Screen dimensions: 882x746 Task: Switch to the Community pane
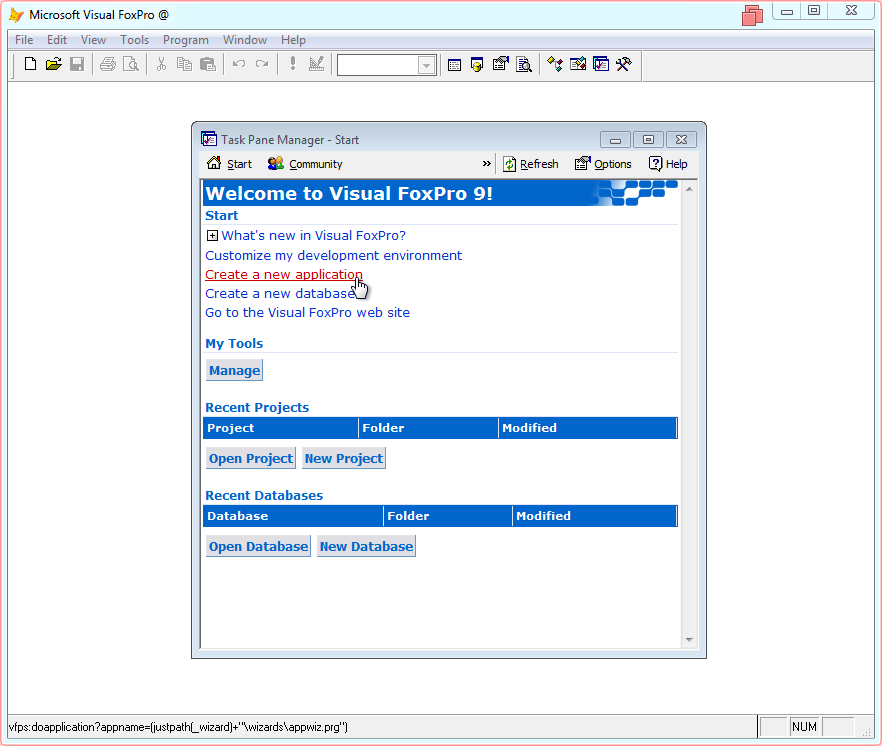point(305,164)
